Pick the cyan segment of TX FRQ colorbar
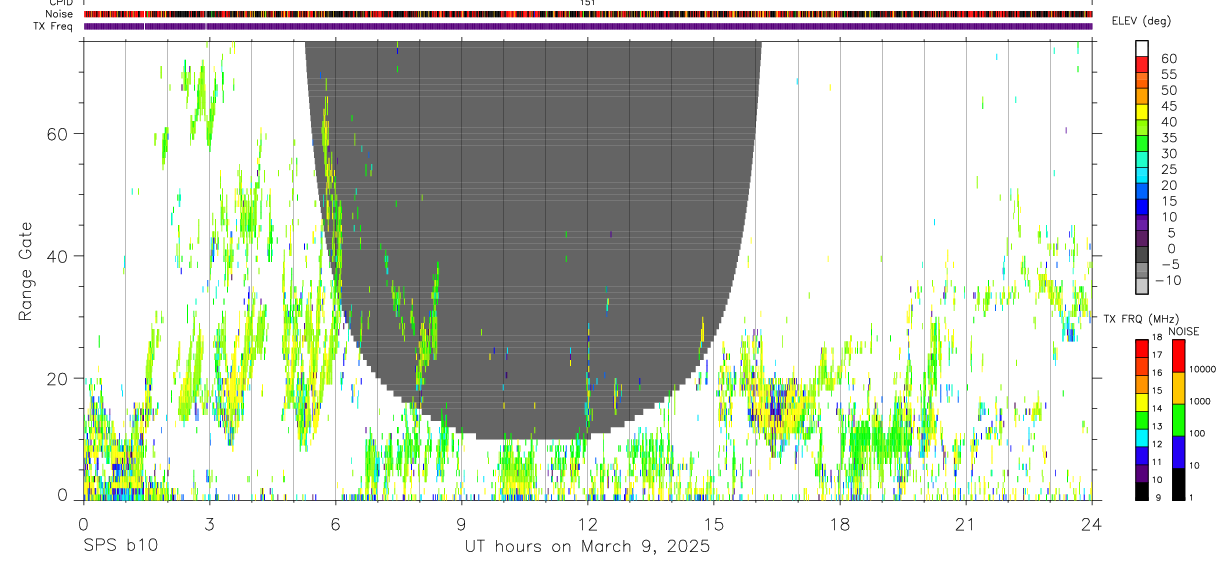 [1142, 438]
